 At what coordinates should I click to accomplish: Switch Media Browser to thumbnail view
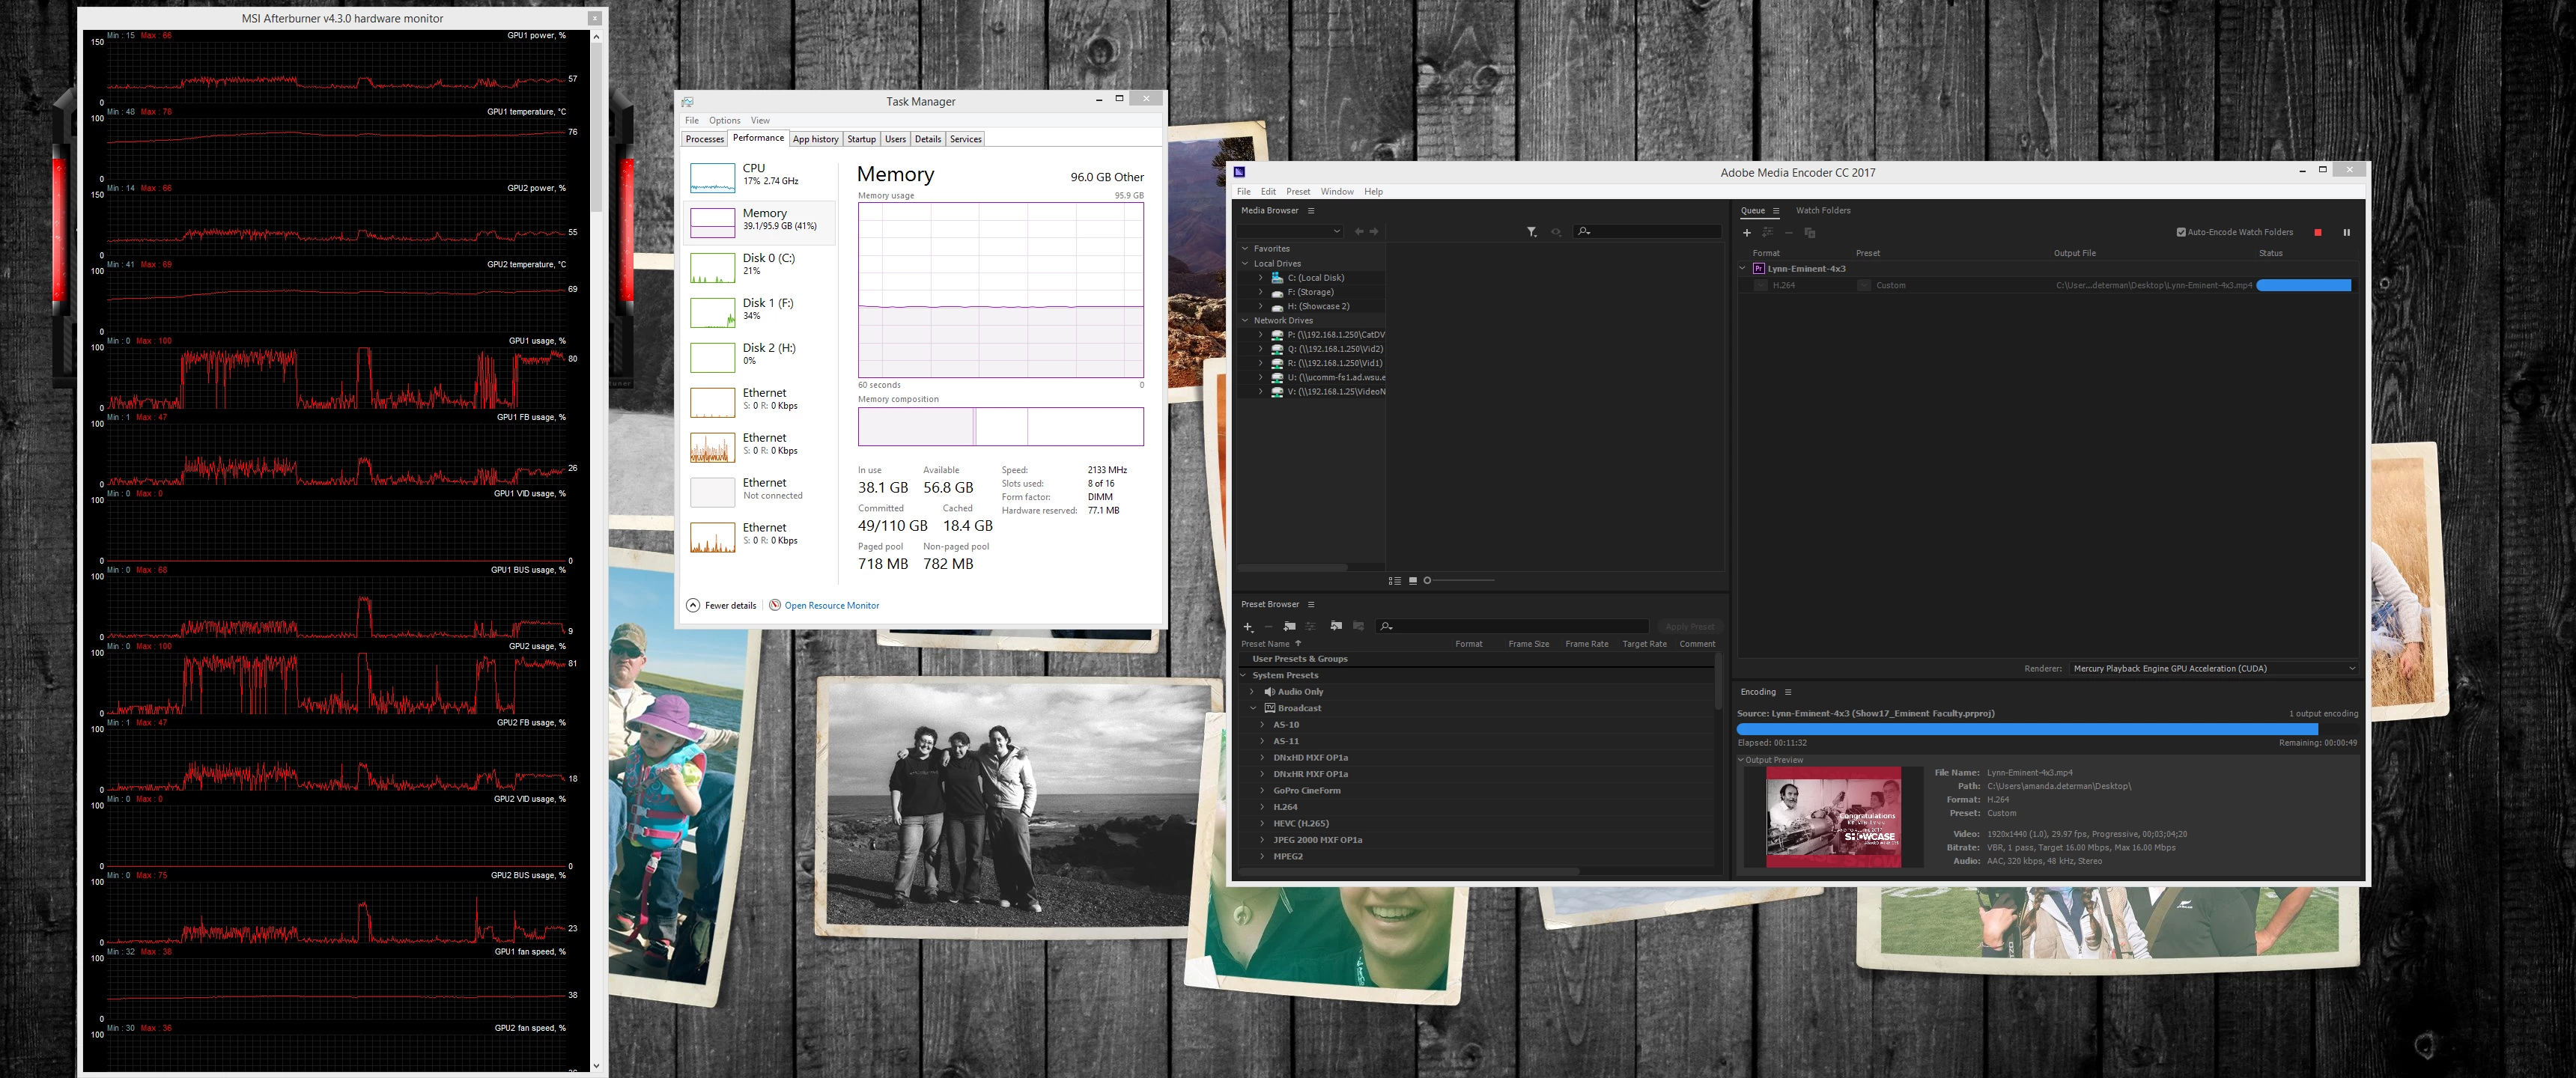1412,580
